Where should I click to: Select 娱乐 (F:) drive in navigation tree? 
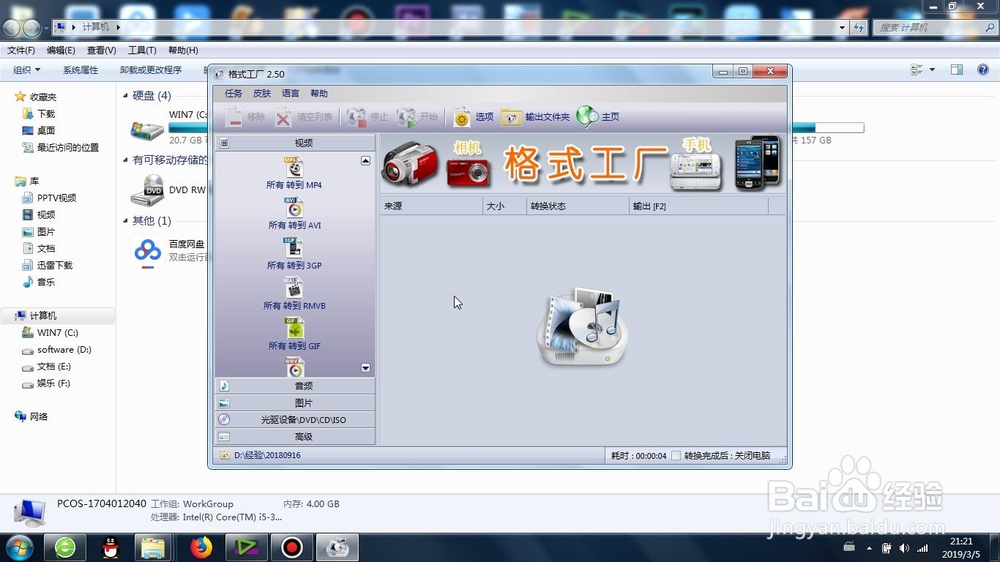tap(54, 383)
